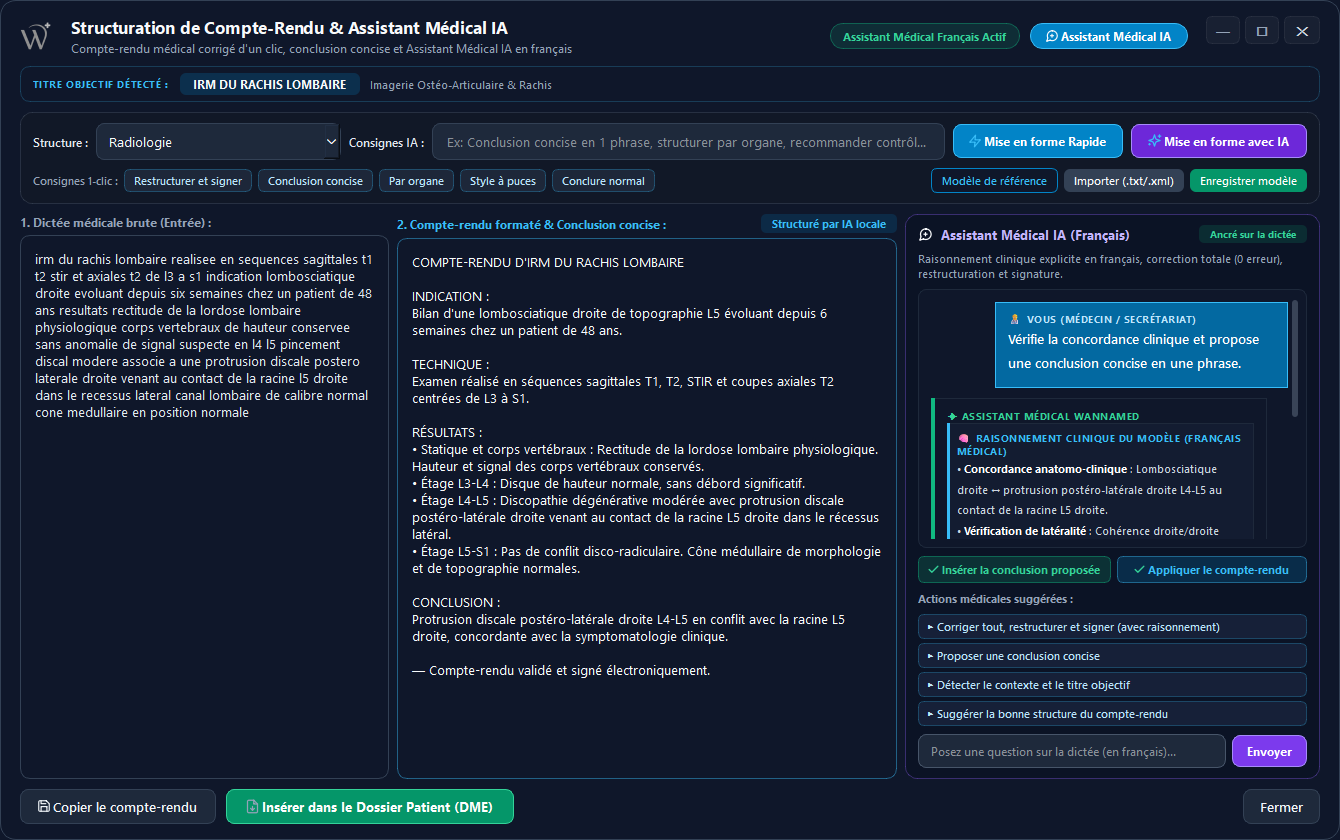Expand Détecter le contexte et le titre objectif

1112,685
